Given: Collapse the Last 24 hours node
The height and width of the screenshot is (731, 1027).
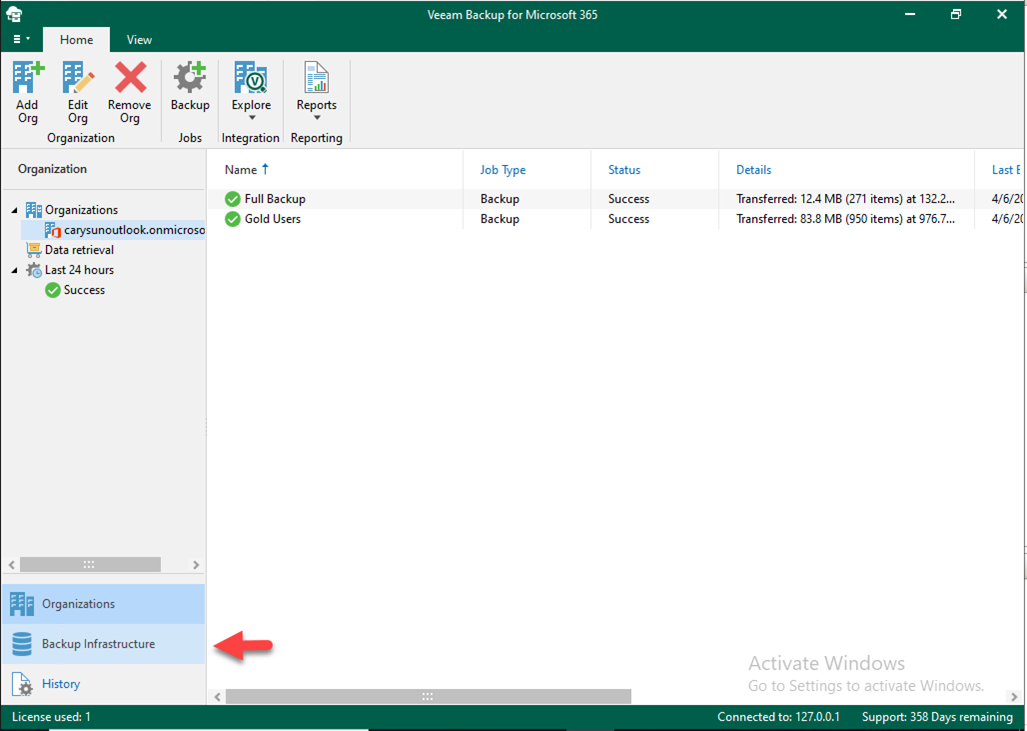Looking at the screenshot, I should (14, 270).
